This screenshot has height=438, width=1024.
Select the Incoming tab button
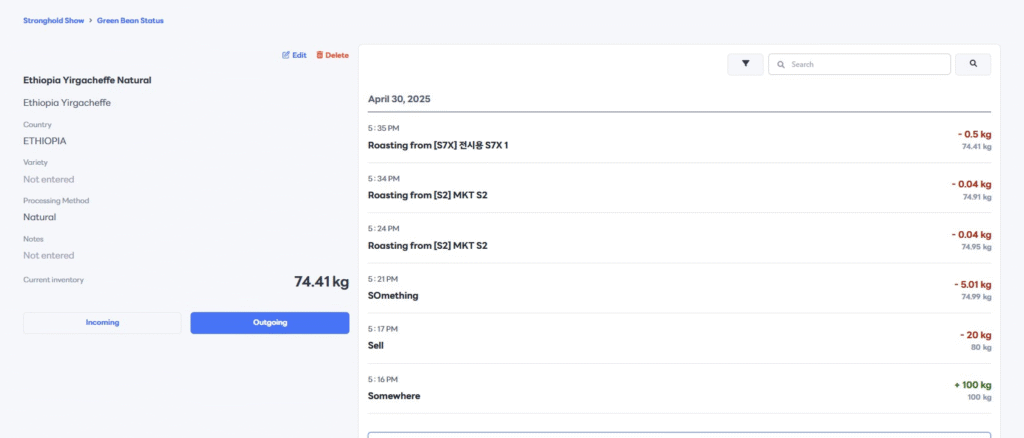tap(103, 322)
